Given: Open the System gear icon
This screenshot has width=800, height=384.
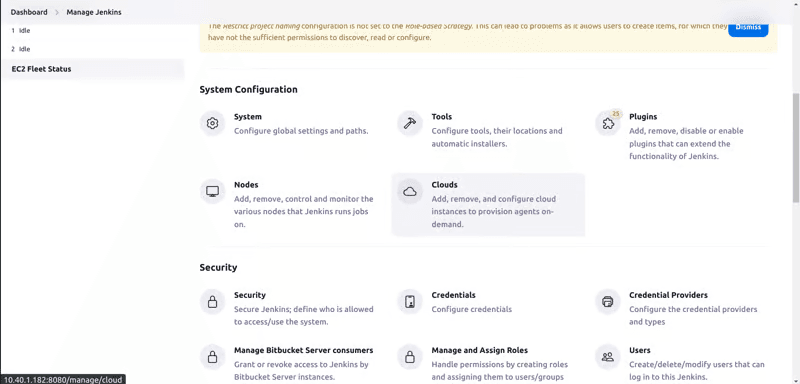Looking at the screenshot, I should 212,123.
